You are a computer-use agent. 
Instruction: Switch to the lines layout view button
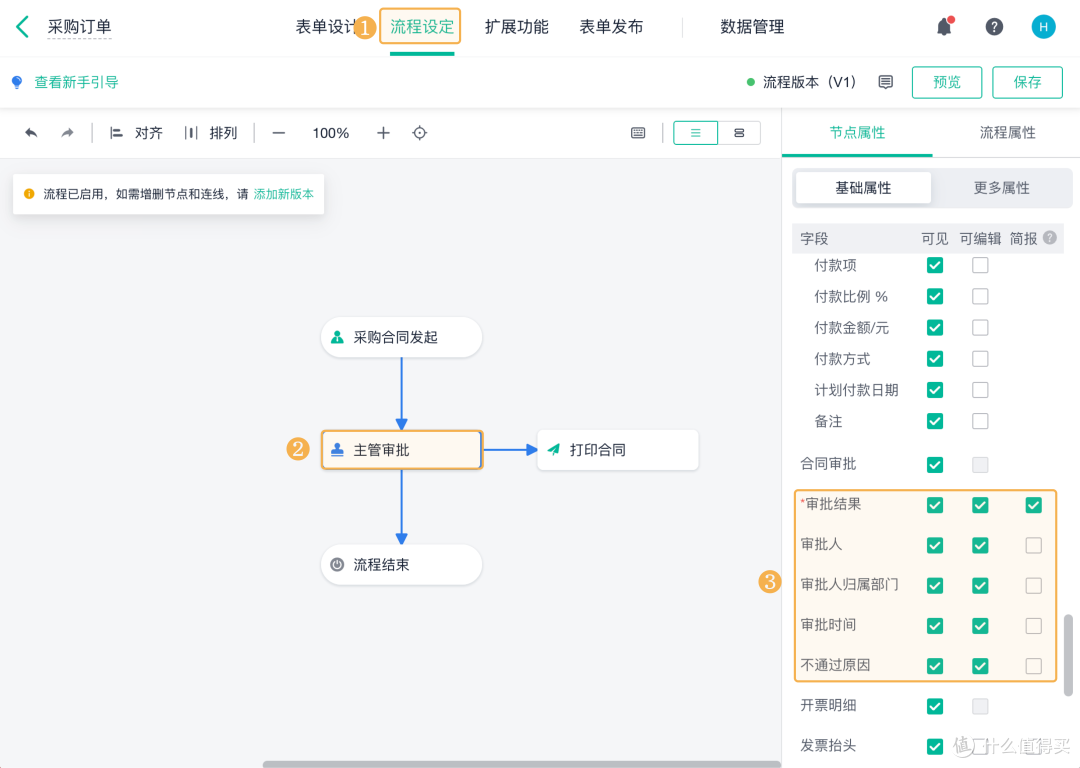[x=695, y=133]
